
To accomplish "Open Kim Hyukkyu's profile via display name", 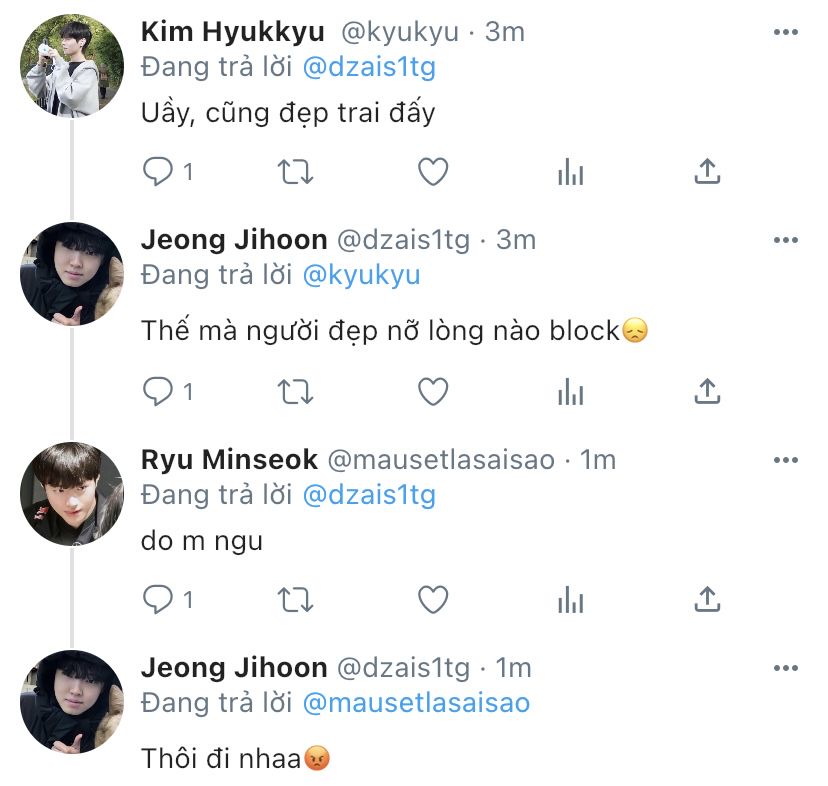I will click(233, 32).
